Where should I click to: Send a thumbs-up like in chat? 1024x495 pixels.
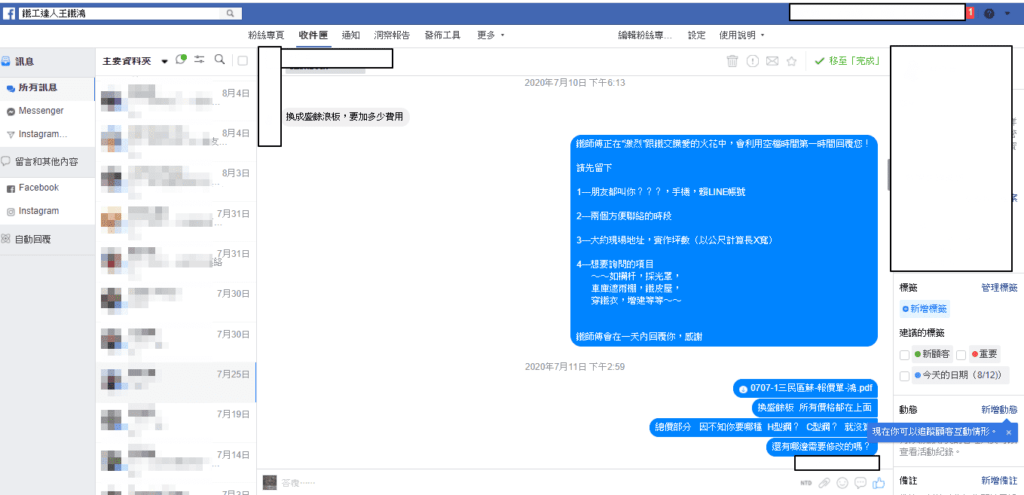[x=880, y=483]
